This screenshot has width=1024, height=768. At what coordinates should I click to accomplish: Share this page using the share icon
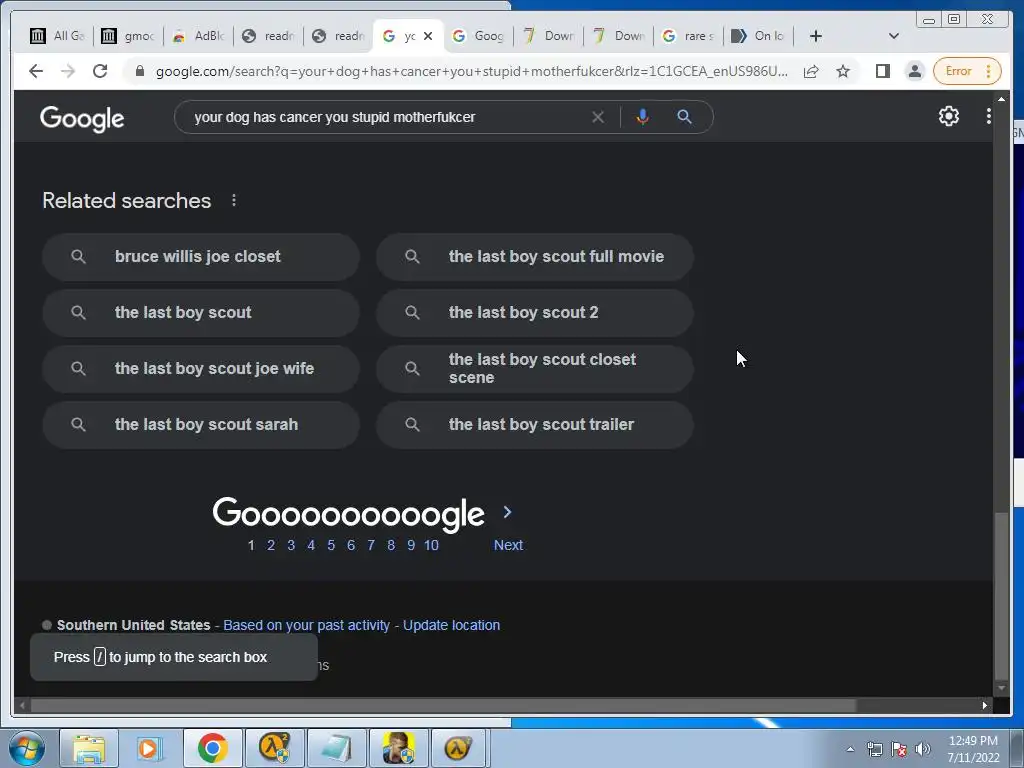tap(811, 71)
